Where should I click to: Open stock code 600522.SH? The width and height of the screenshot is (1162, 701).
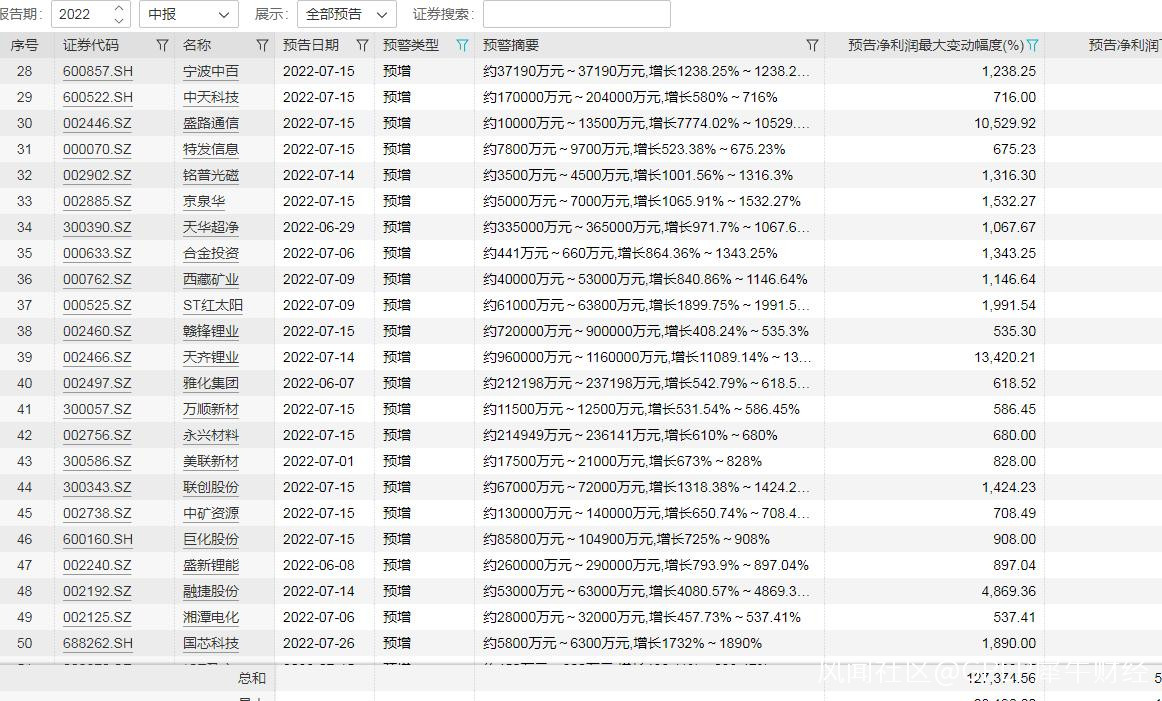[98, 97]
